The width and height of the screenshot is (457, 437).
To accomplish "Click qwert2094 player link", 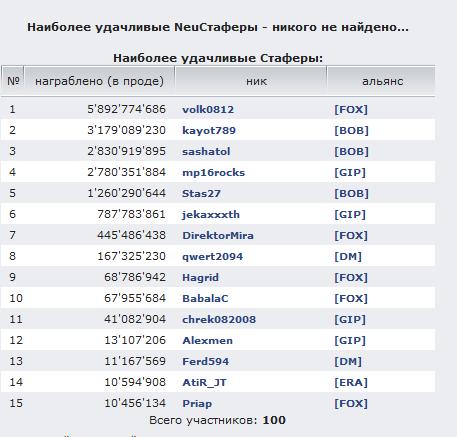I will tap(212, 256).
